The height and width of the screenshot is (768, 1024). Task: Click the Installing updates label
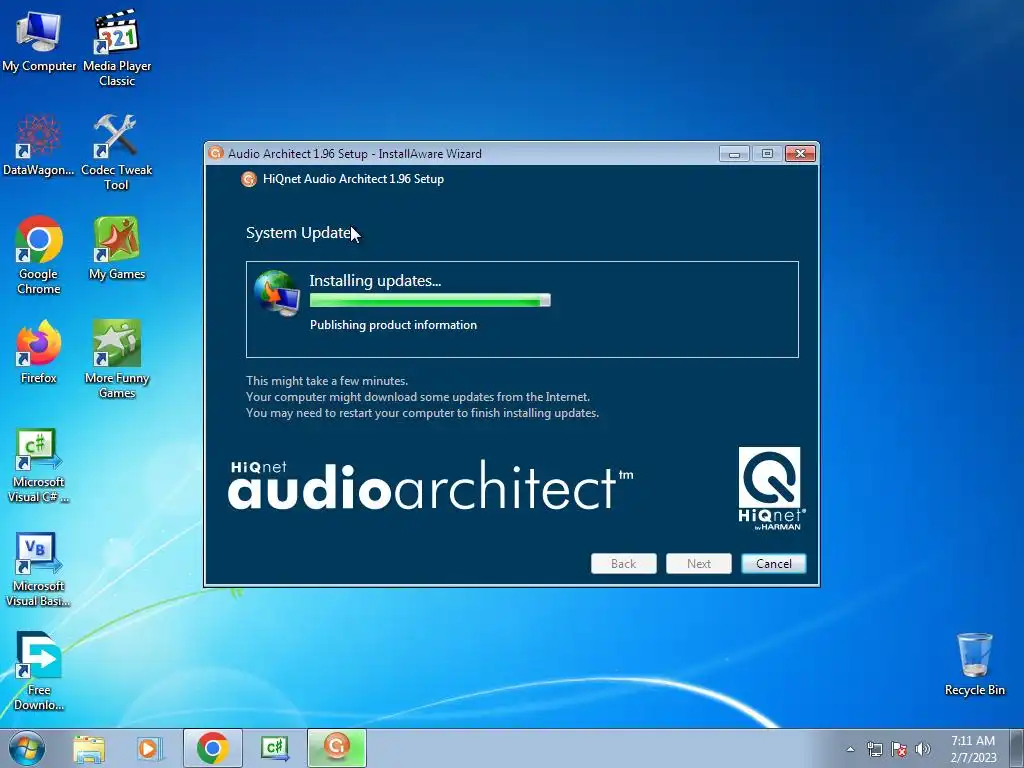pos(376,281)
